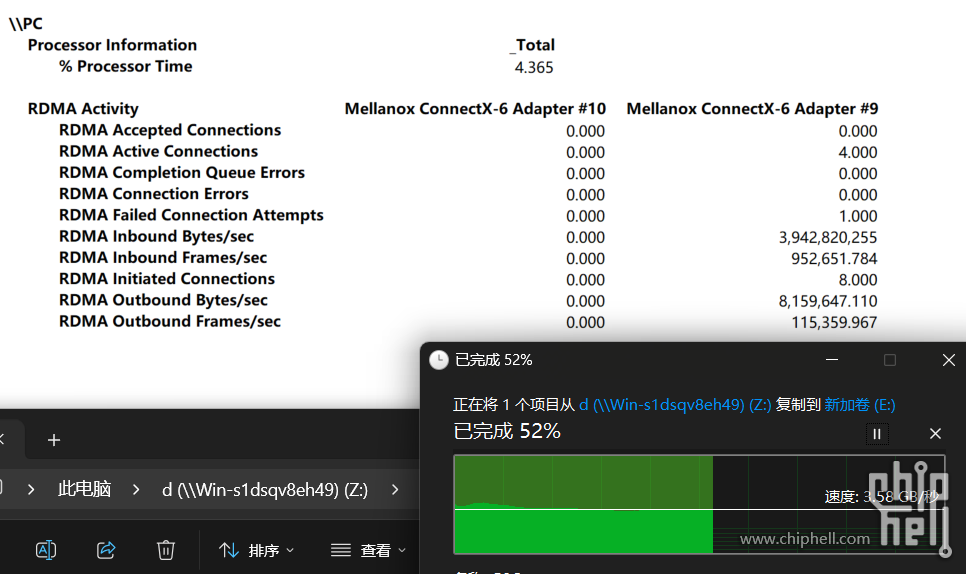Select the RDMA Inbound Bytes/sec counter

click(156, 236)
